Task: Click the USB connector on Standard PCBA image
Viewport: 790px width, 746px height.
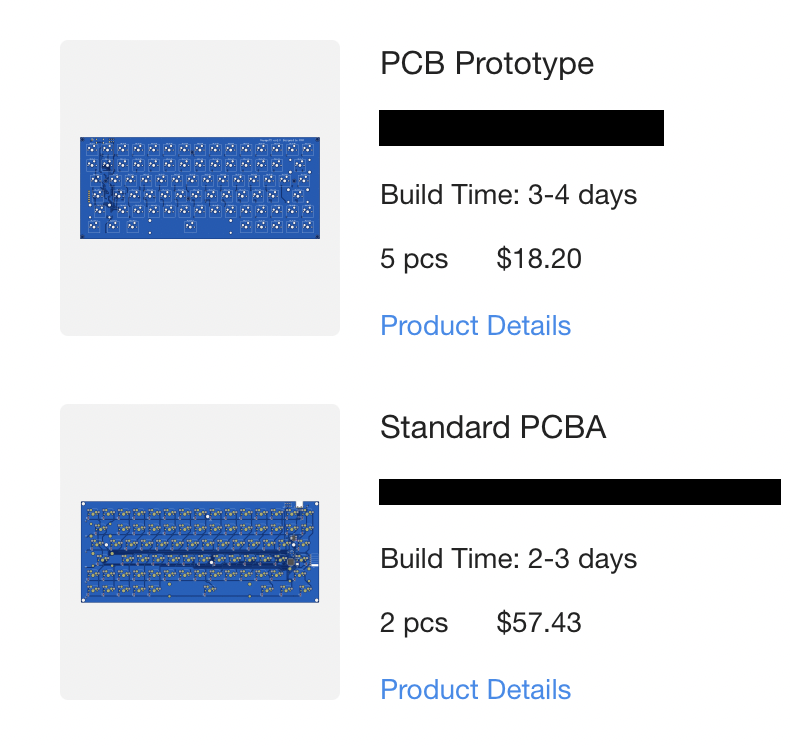Action: [299, 504]
